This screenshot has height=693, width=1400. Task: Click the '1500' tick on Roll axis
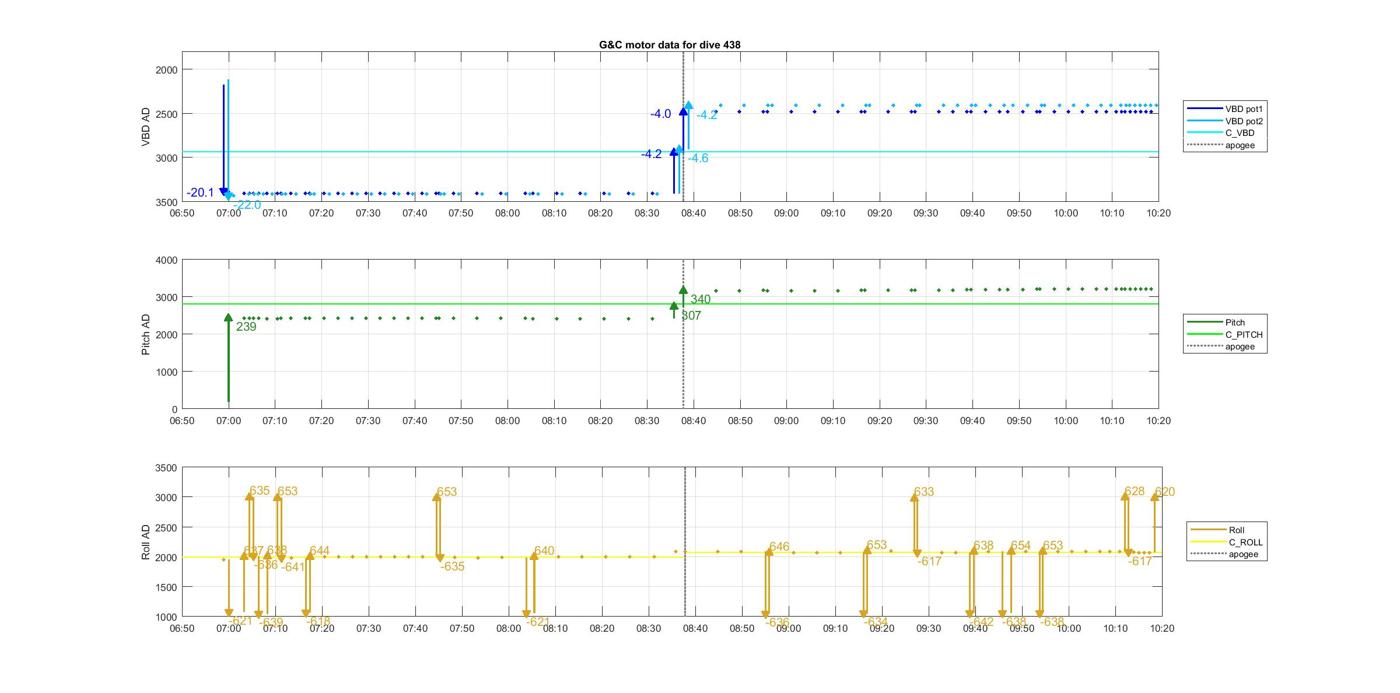[x=166, y=587]
